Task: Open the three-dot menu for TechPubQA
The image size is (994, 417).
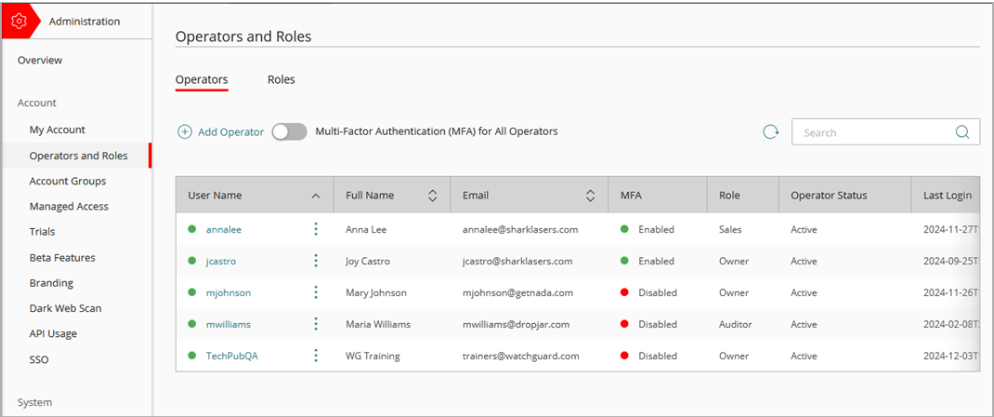Action: pyautogui.click(x=316, y=355)
